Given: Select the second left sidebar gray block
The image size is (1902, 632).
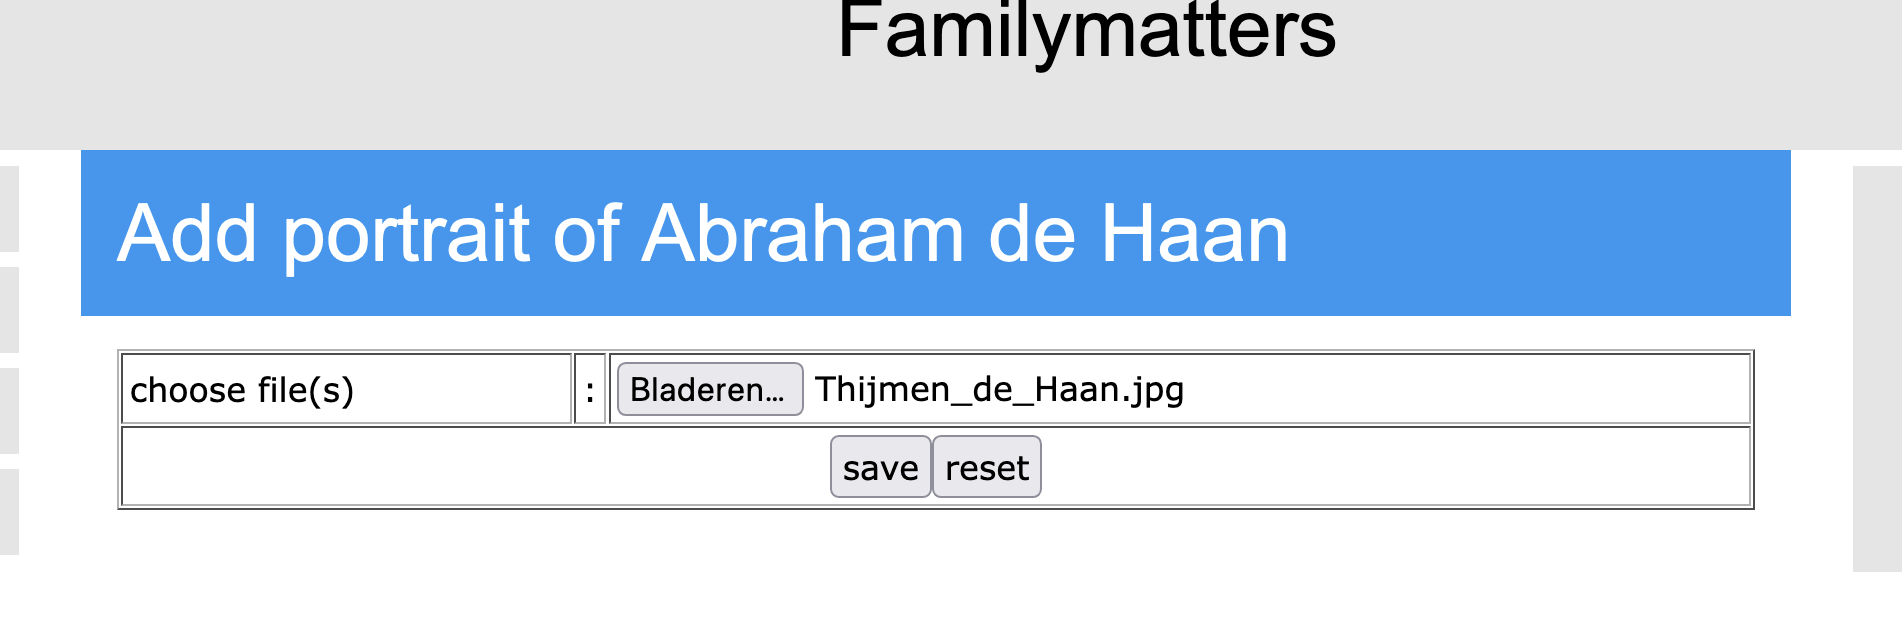Looking at the screenshot, I should pyautogui.click(x=9, y=310).
